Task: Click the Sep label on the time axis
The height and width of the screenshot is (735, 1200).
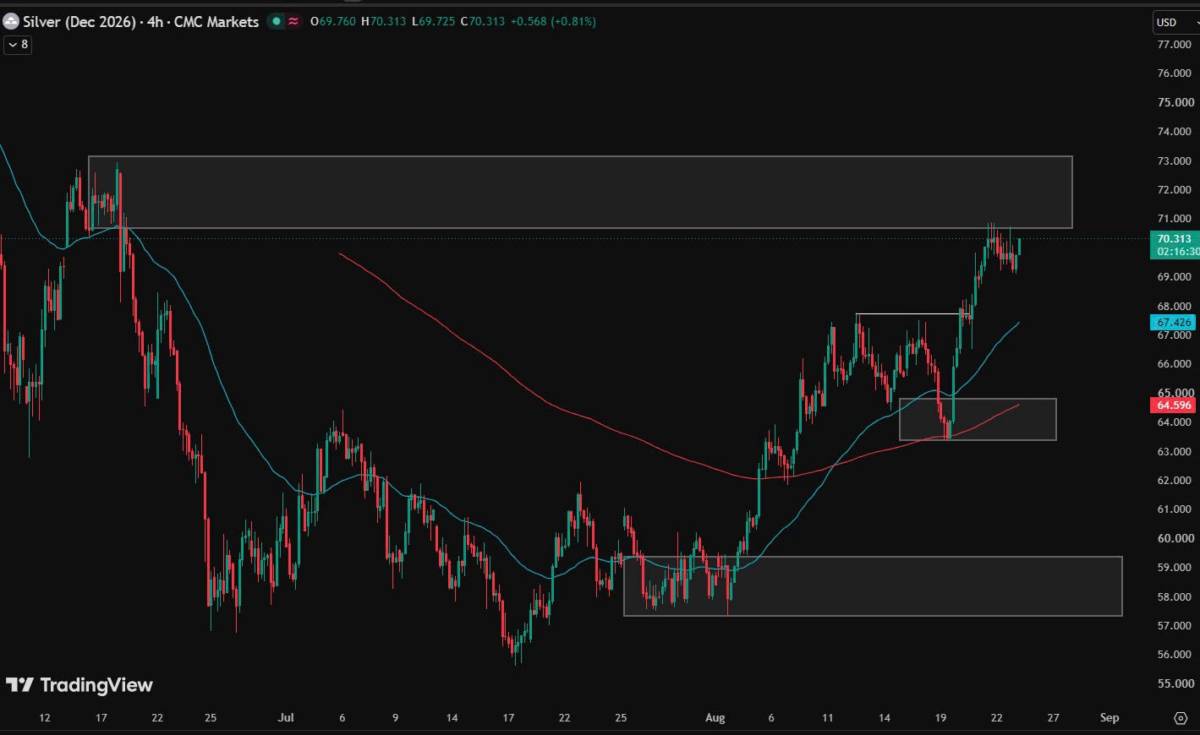Action: pos(1108,717)
